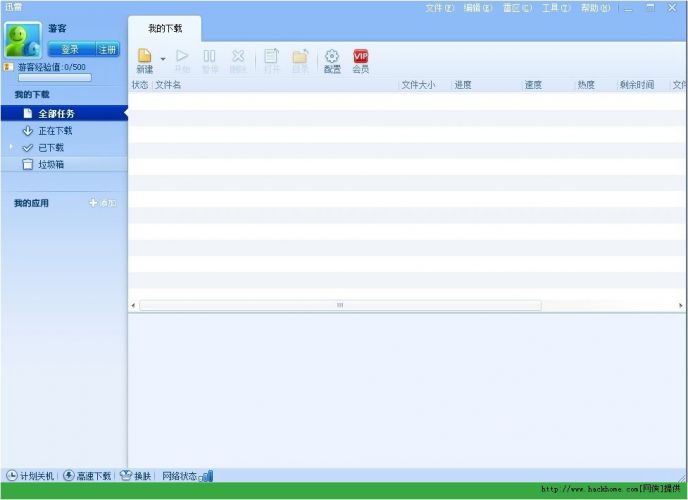Expand the 已下载 tree node
The width and height of the screenshot is (688, 500).
11,147
